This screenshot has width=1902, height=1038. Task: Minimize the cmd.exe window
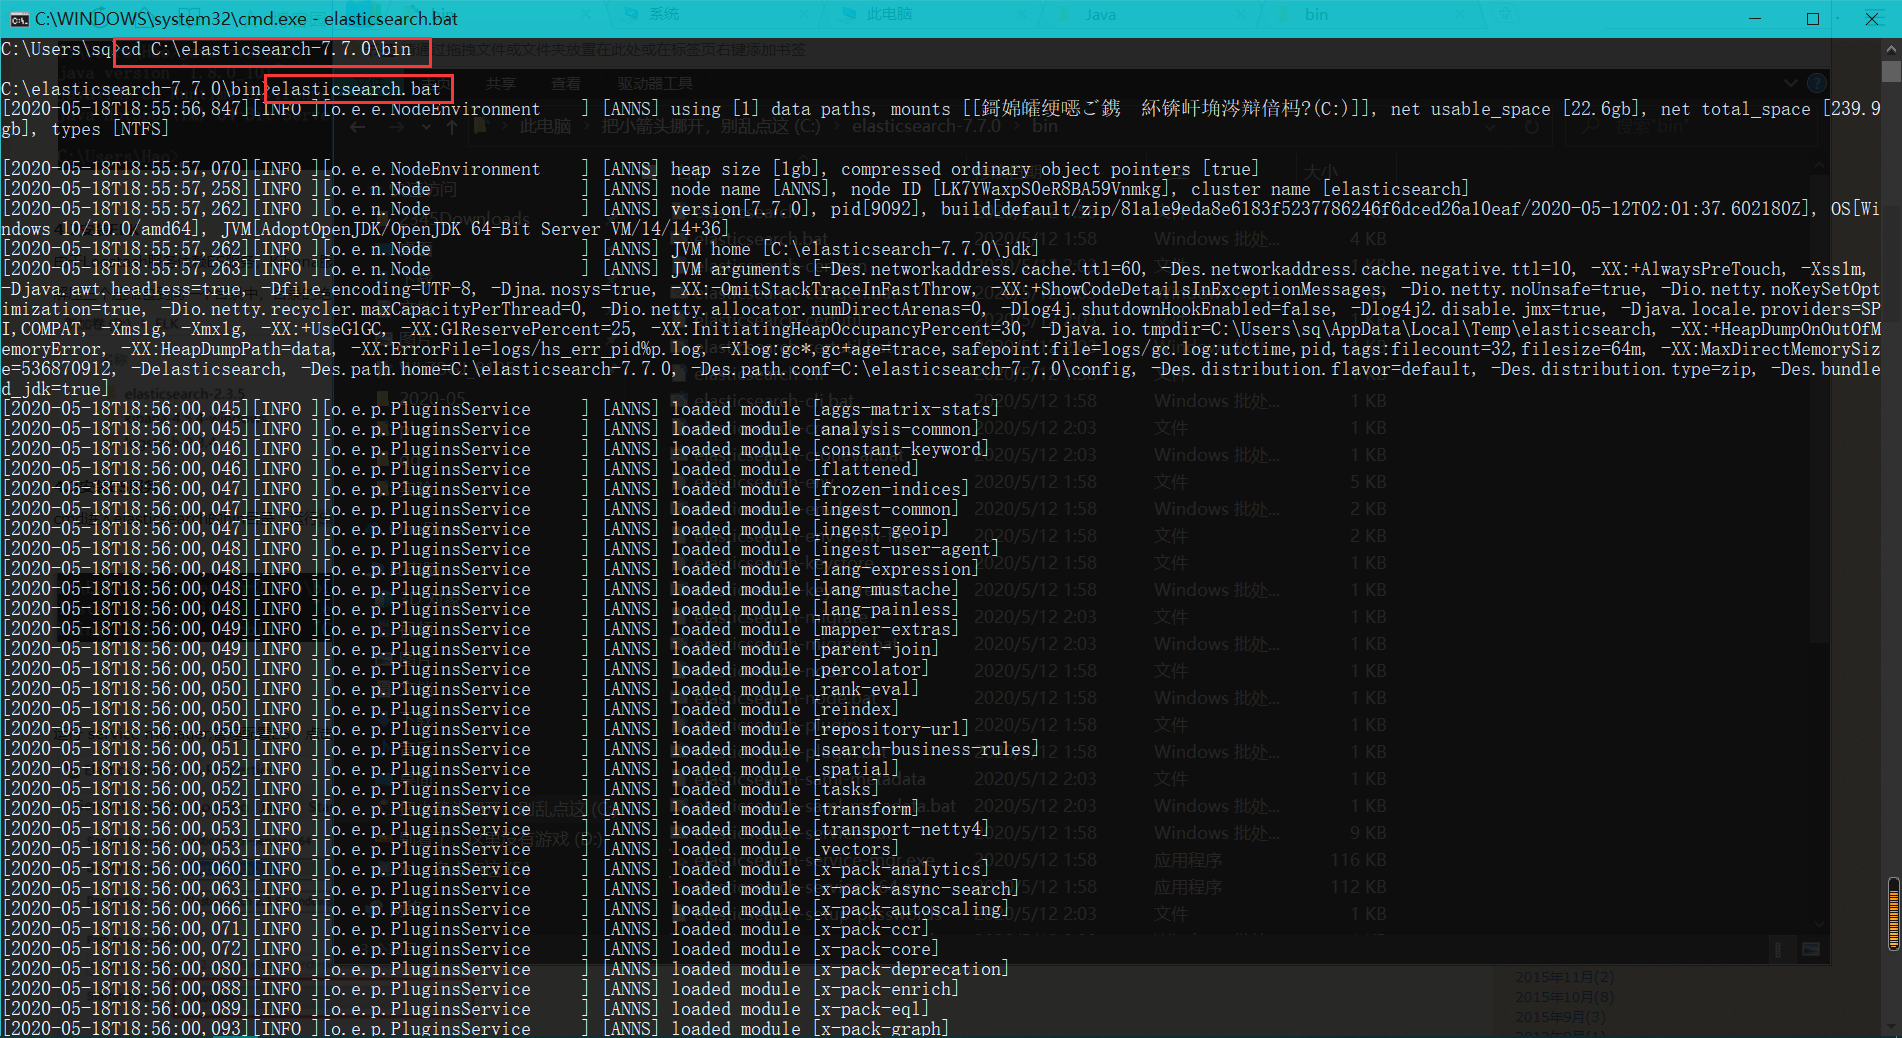(x=1754, y=18)
